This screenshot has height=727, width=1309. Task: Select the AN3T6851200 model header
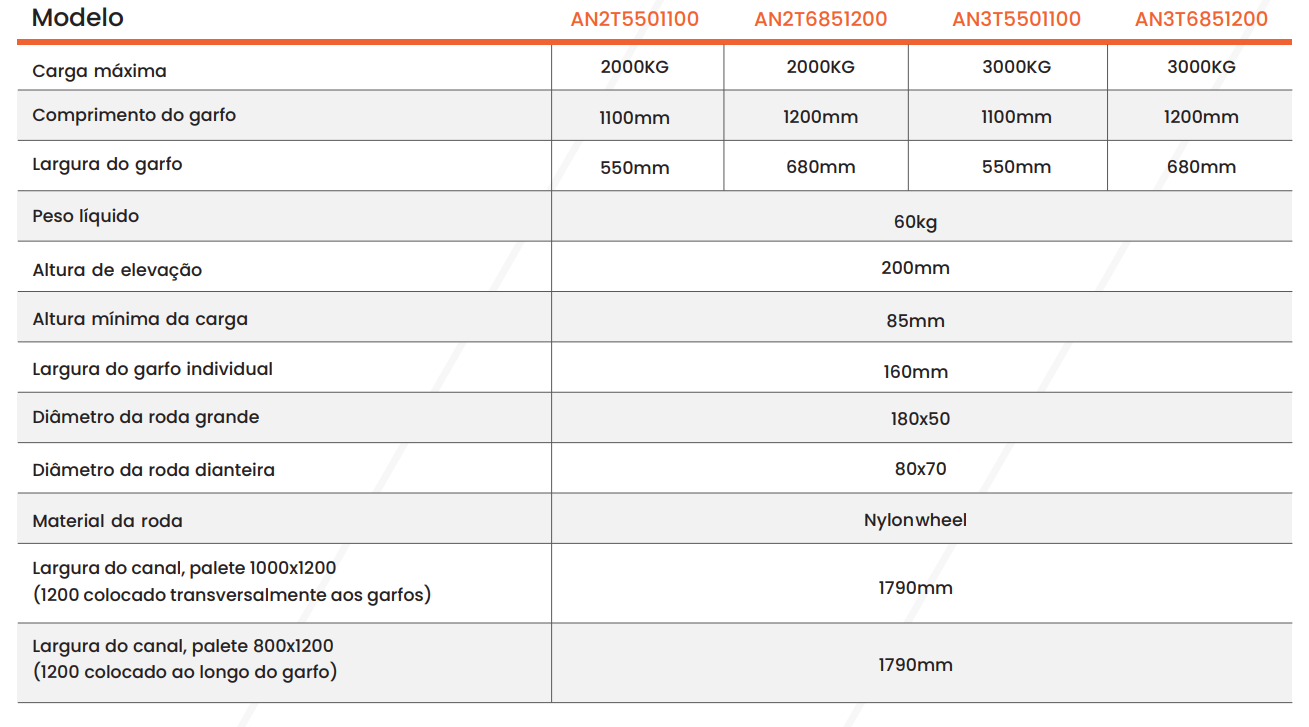click(1201, 19)
